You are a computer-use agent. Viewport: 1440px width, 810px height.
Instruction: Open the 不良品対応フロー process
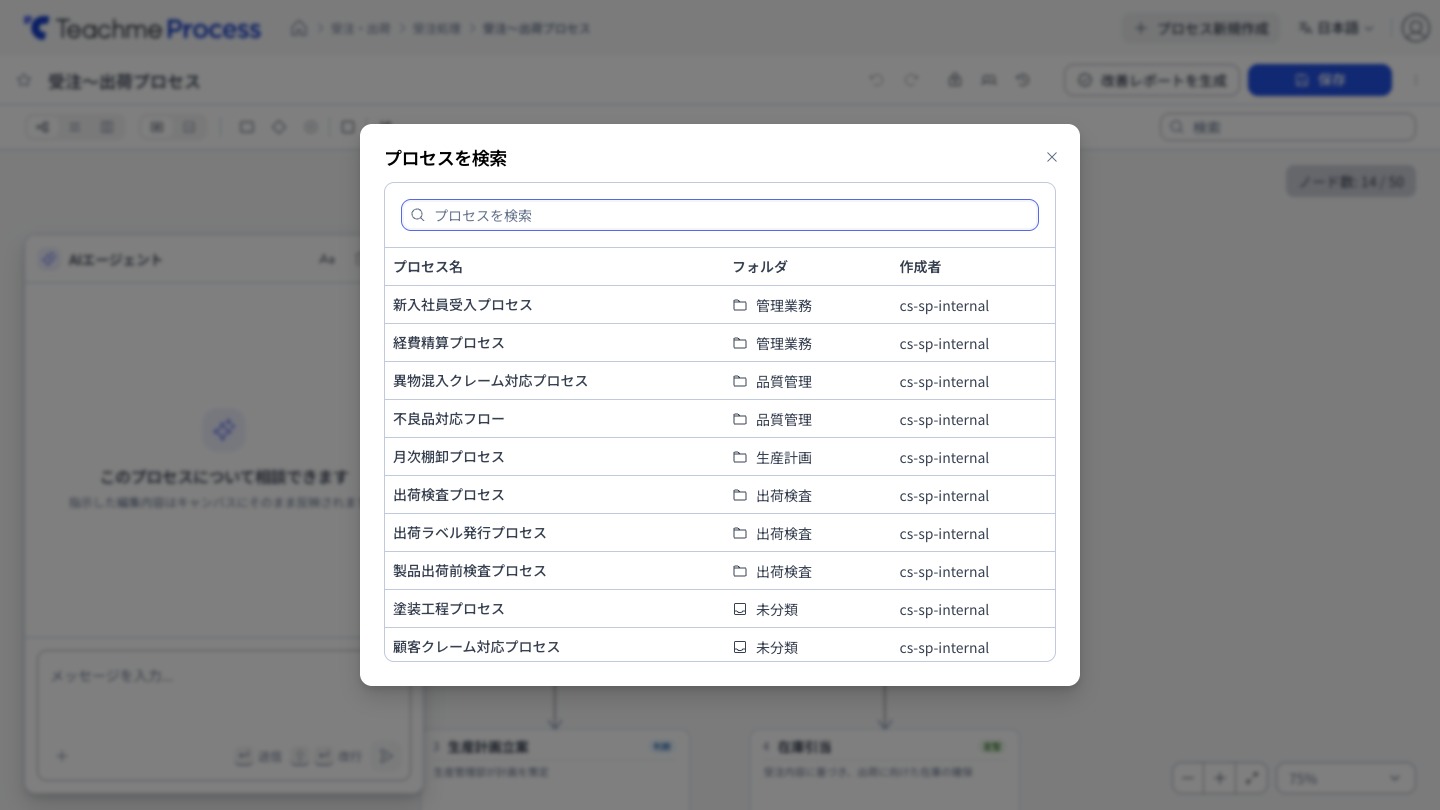click(x=720, y=419)
